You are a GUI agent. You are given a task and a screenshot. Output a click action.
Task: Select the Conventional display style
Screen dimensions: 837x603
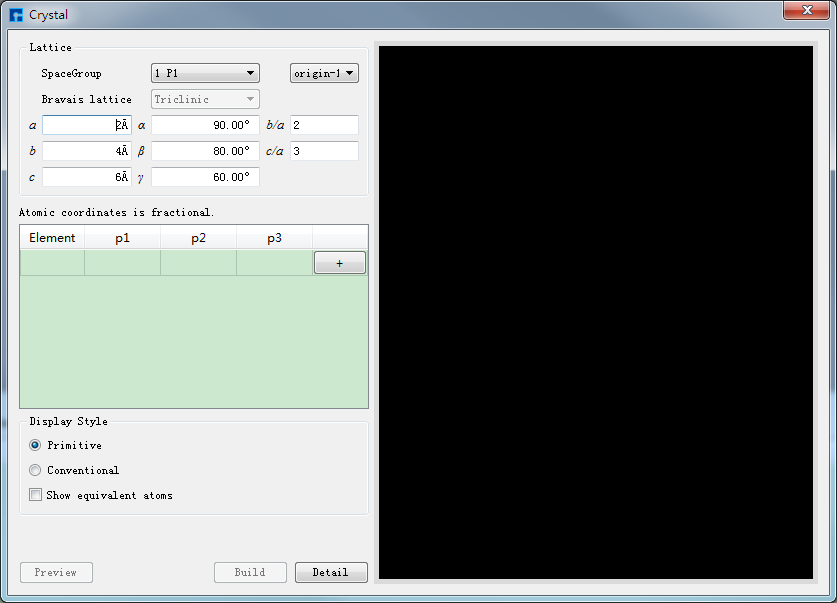coord(36,470)
